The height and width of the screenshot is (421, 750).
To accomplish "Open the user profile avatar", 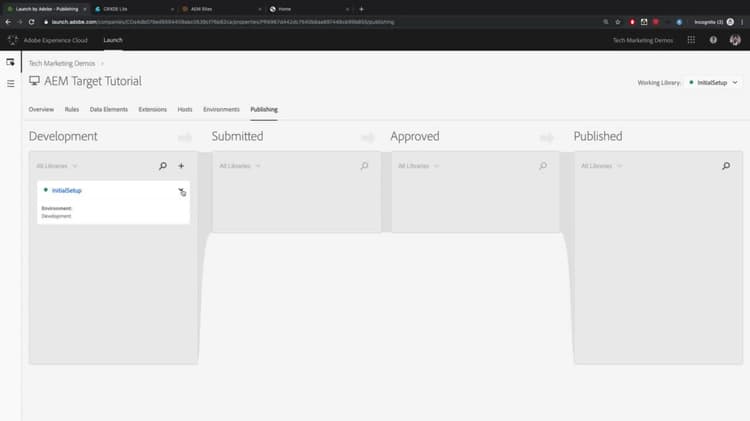I will tap(735, 40).
